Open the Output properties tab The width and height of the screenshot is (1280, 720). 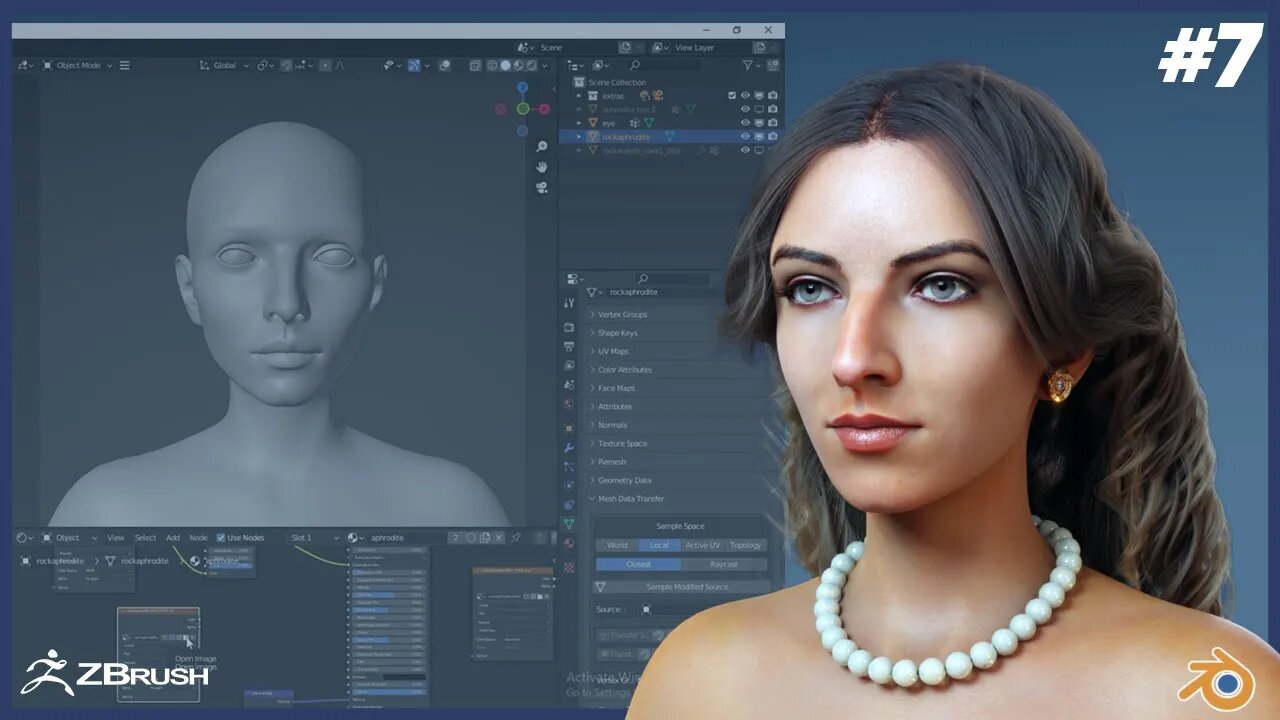pyautogui.click(x=569, y=346)
